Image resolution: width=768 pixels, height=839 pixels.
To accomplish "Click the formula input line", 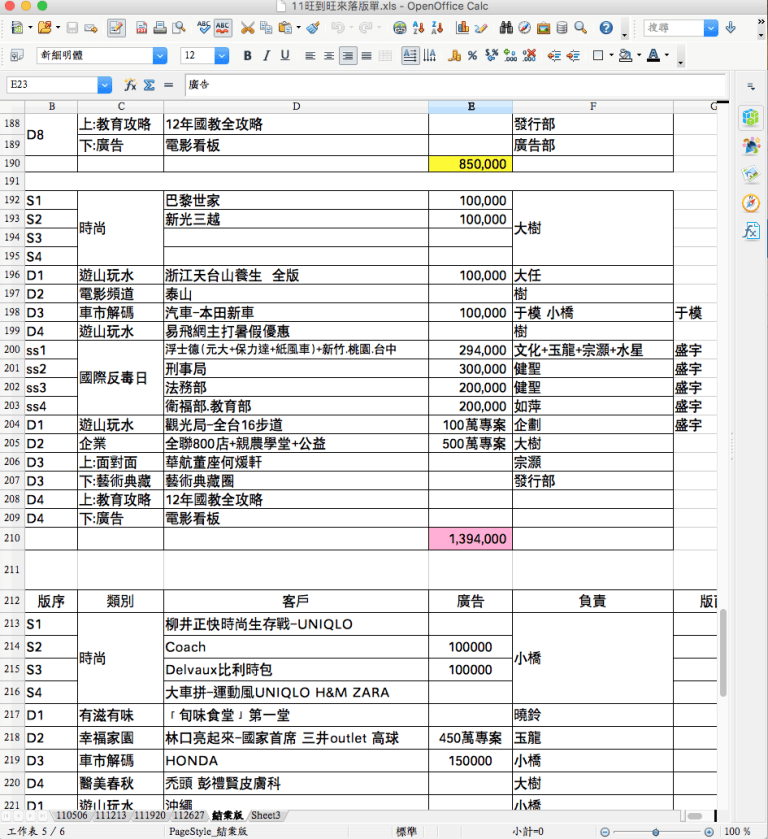I will (x=450, y=85).
